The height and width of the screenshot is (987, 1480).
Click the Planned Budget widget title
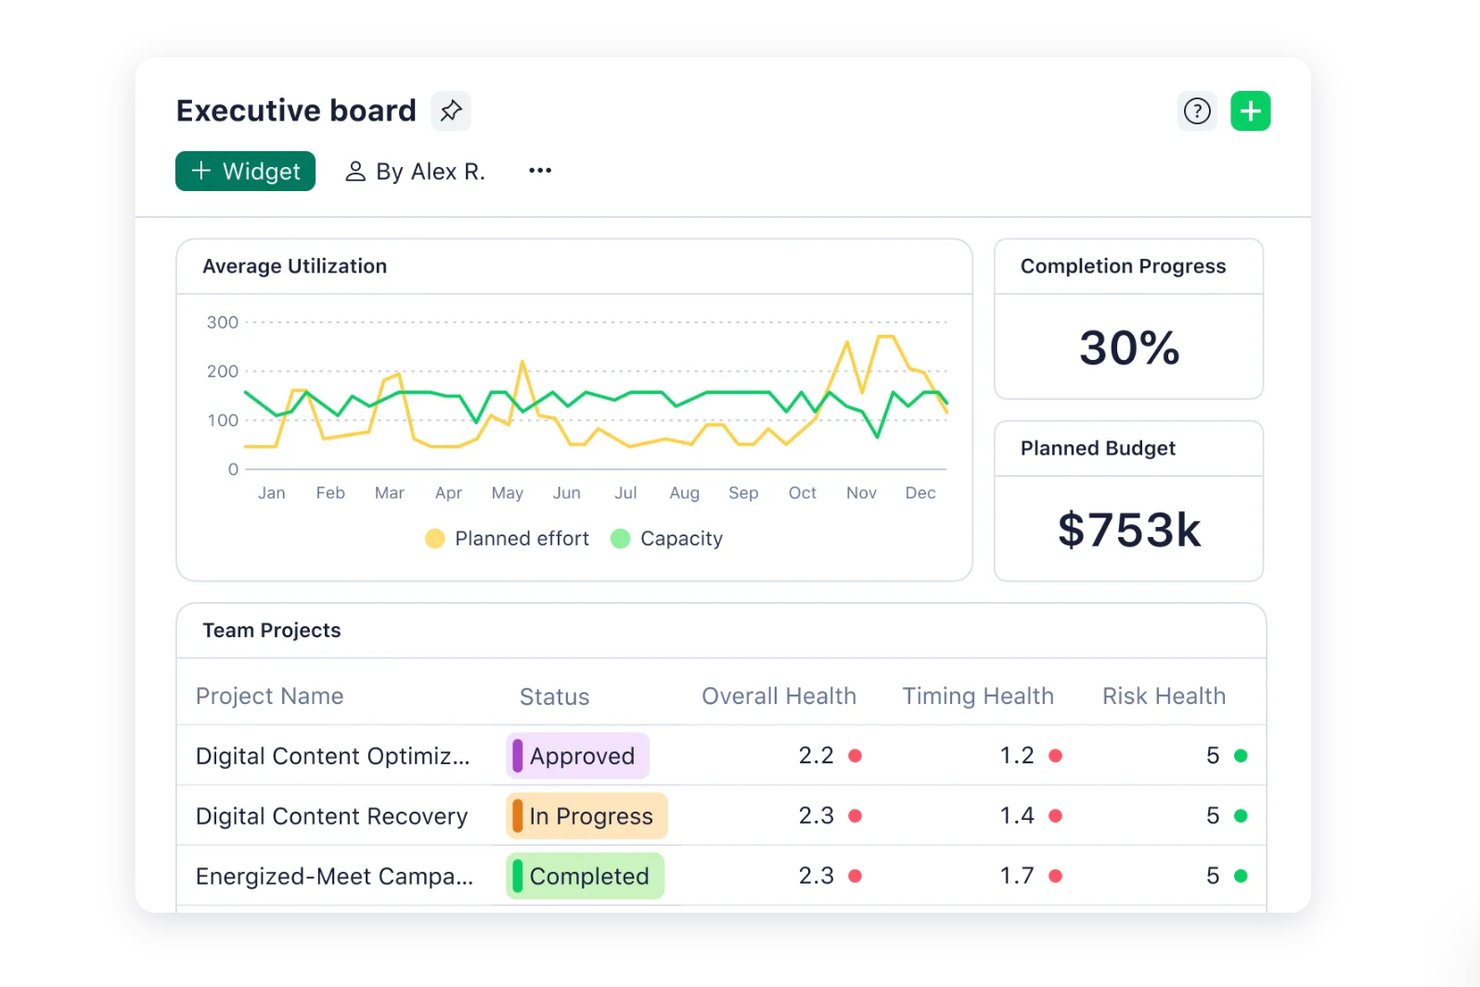point(1098,448)
